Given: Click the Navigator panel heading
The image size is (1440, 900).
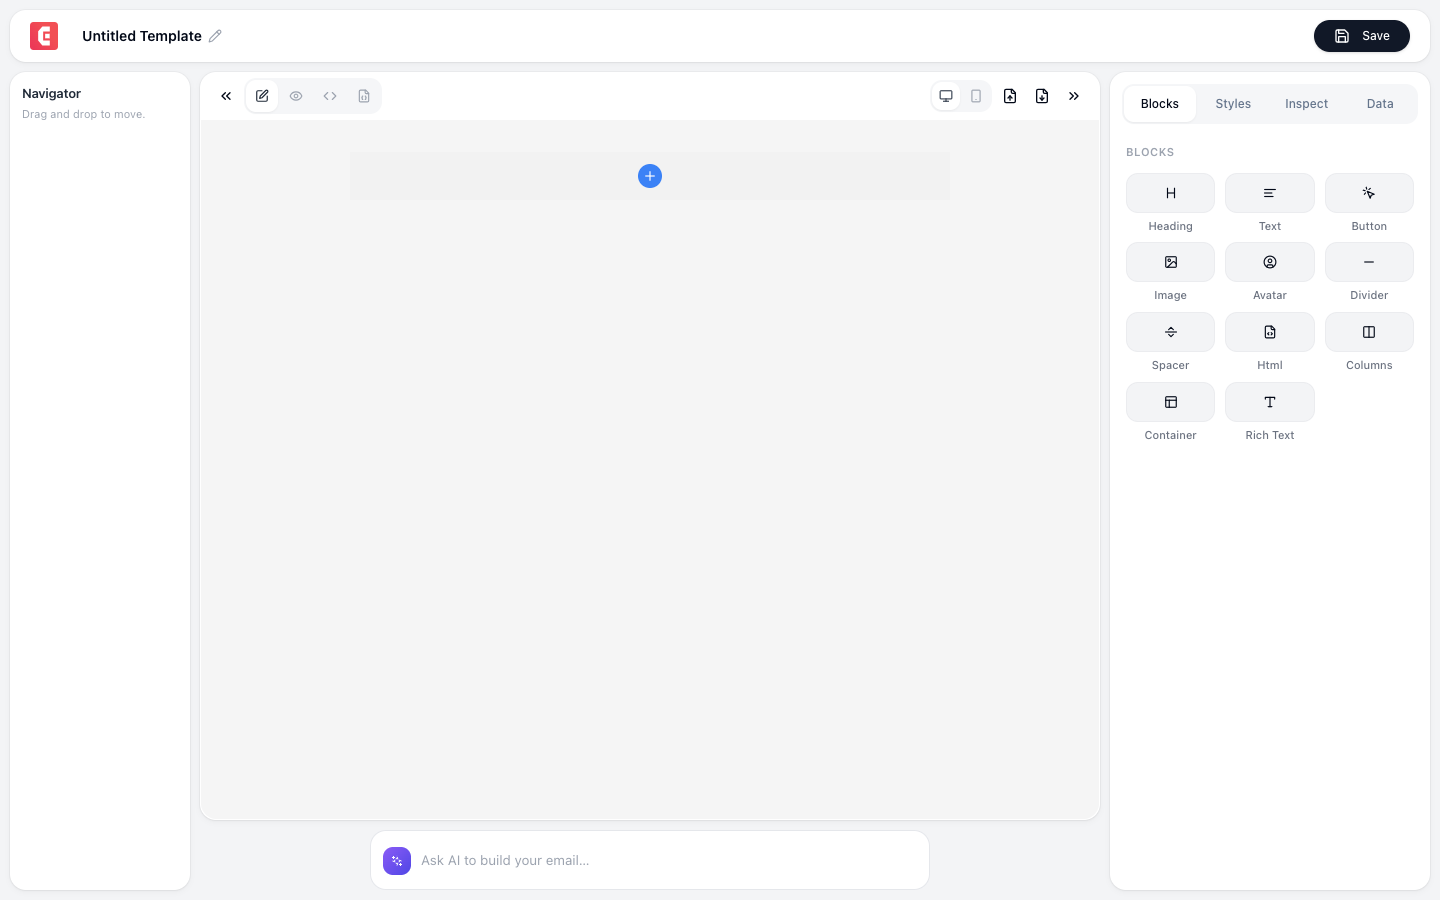Looking at the screenshot, I should tap(52, 93).
